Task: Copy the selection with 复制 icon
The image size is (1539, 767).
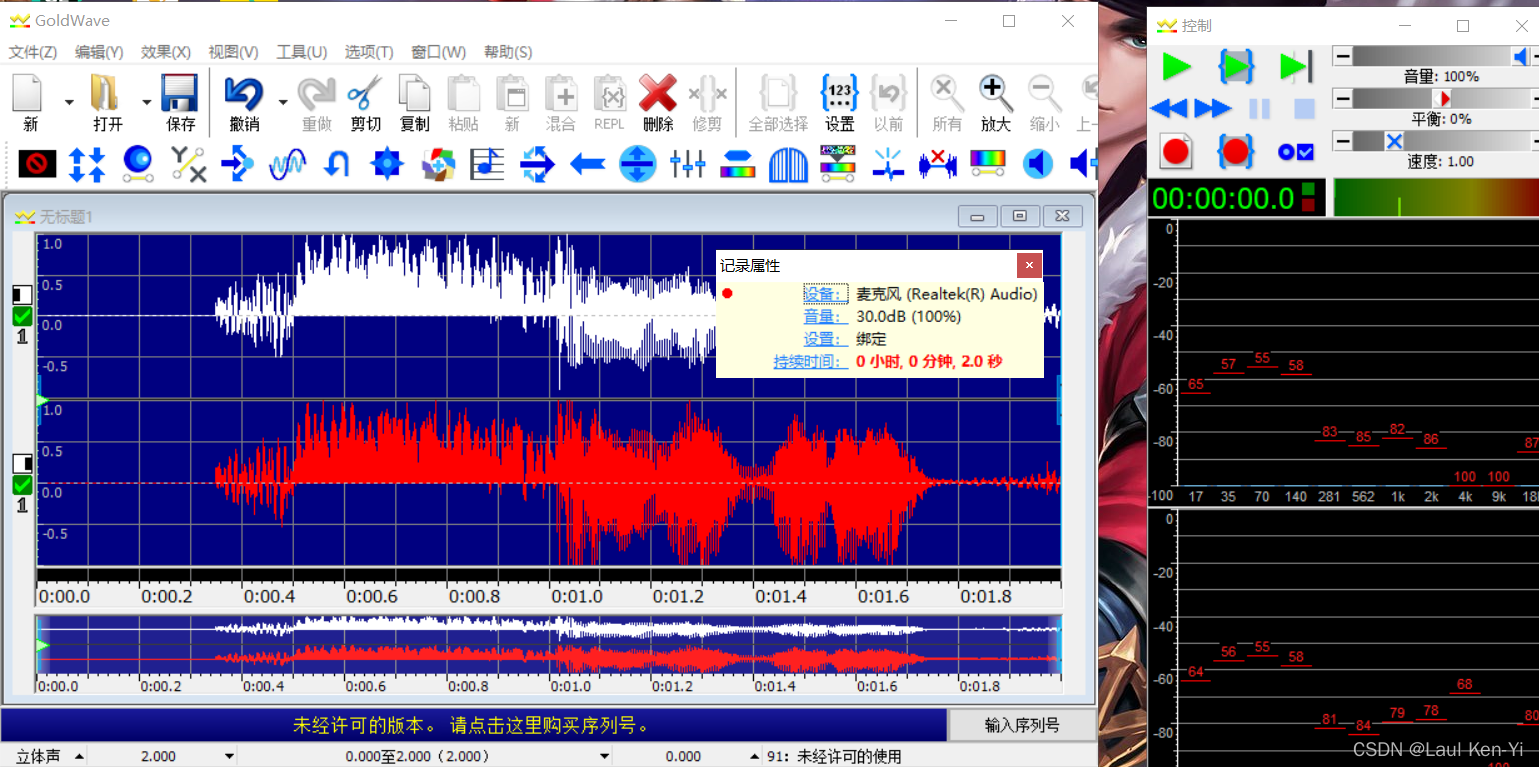Action: pyautogui.click(x=414, y=93)
